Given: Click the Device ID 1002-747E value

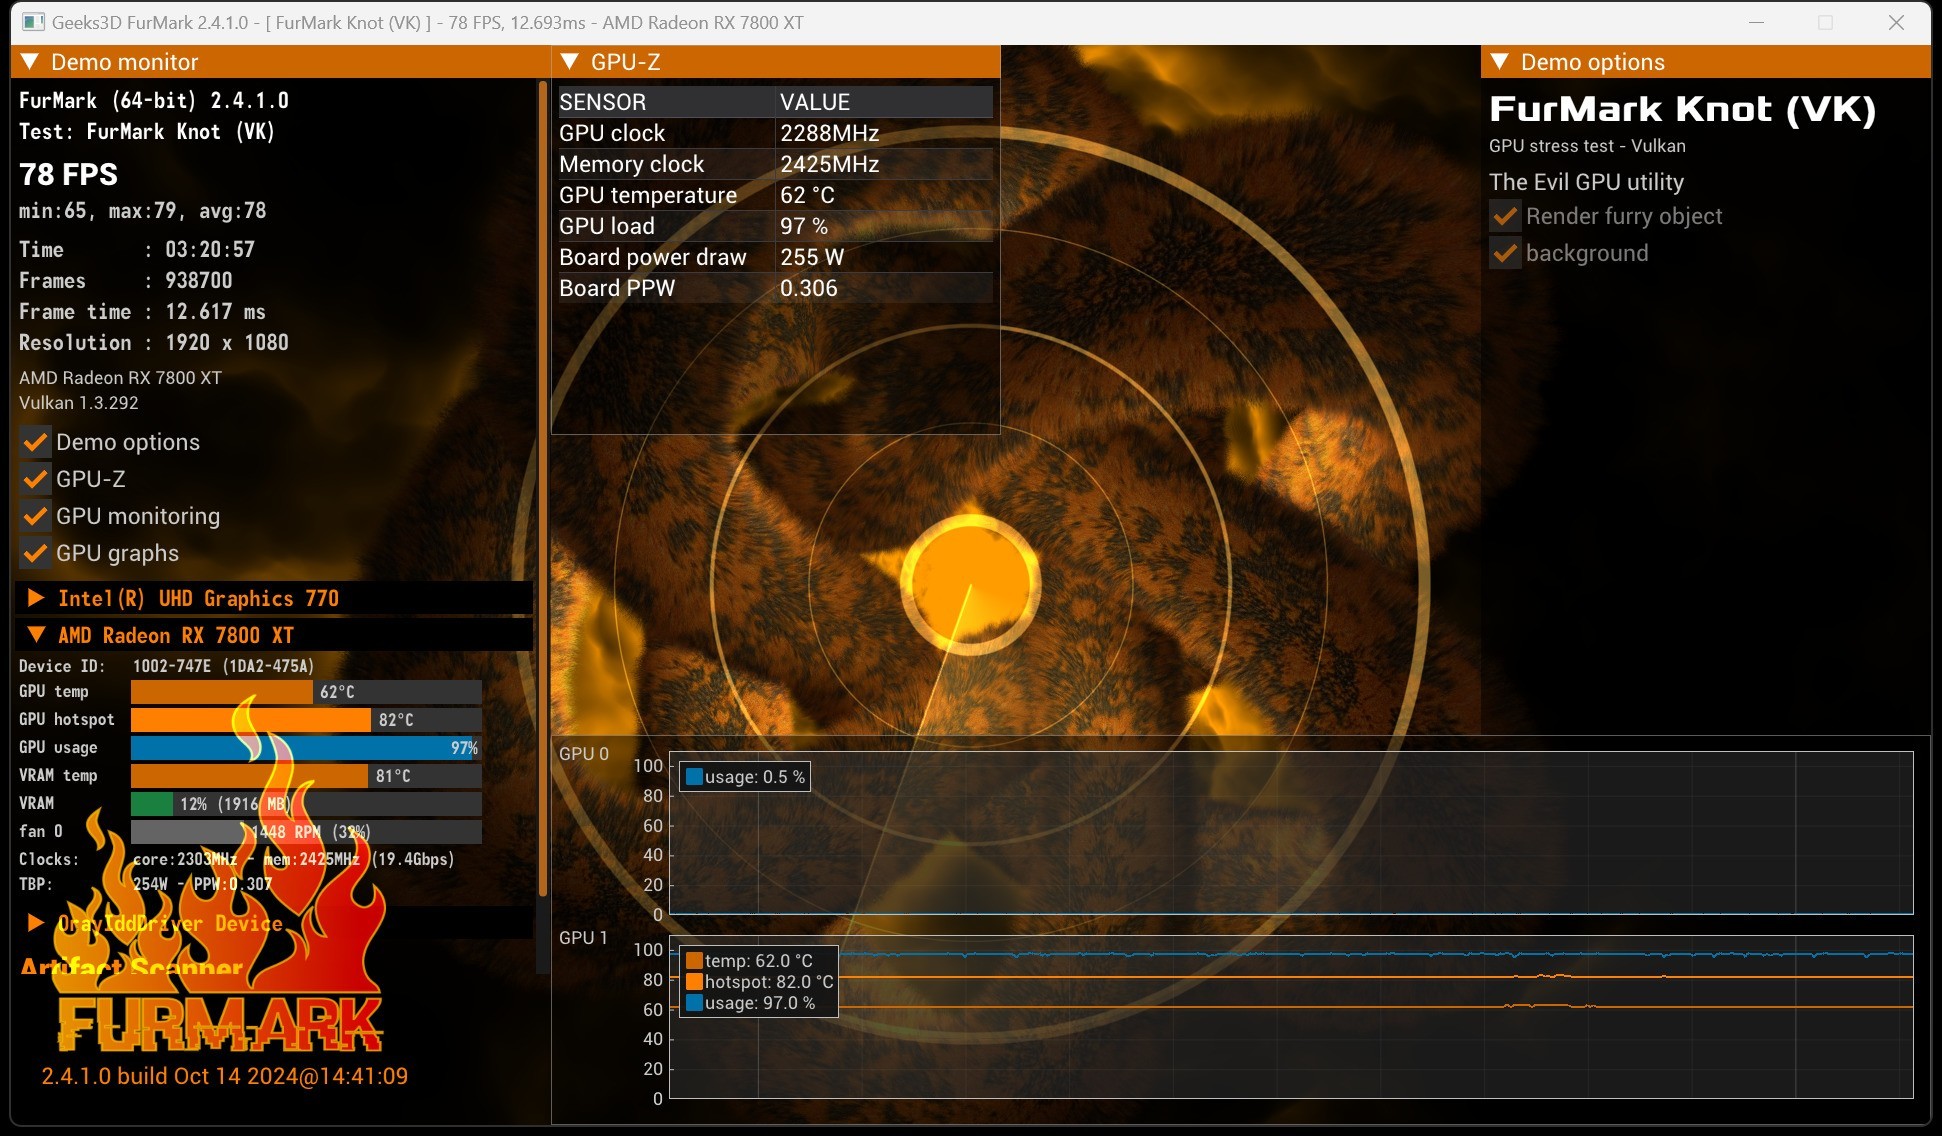Looking at the screenshot, I should tap(223, 666).
